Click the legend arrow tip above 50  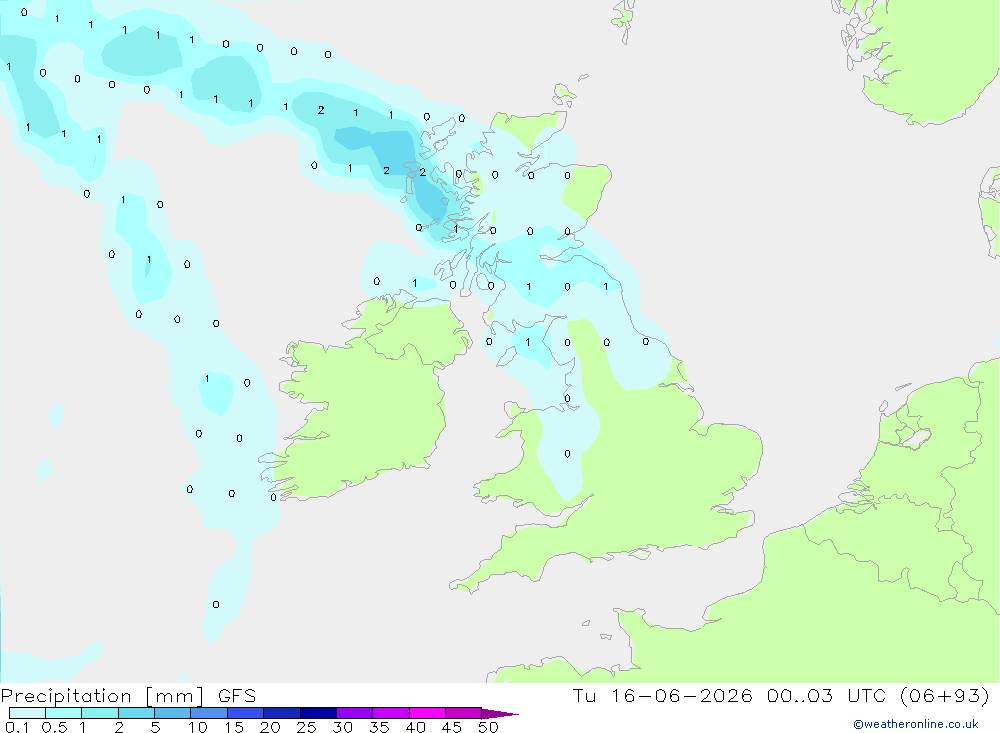500,714
